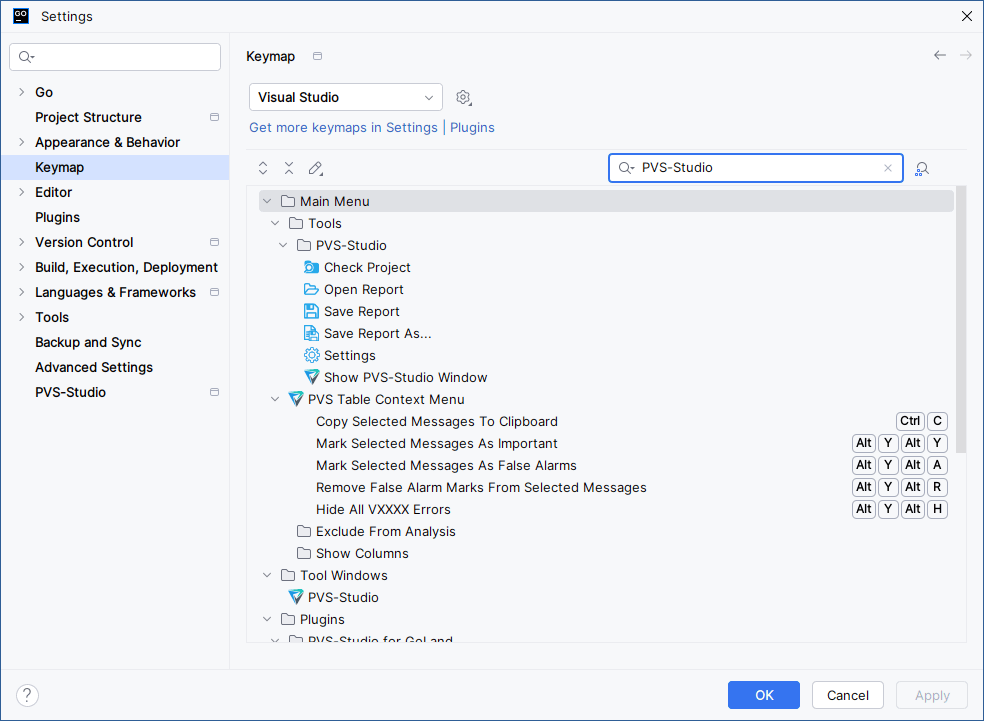
Task: Open the Visual Studio keymap dropdown
Action: [x=345, y=97]
